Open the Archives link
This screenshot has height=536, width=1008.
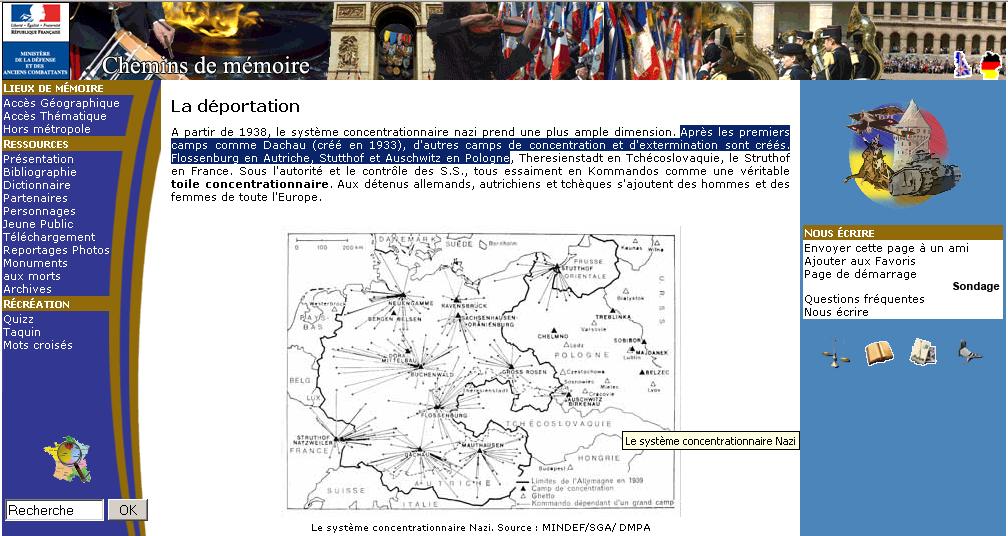(x=27, y=289)
